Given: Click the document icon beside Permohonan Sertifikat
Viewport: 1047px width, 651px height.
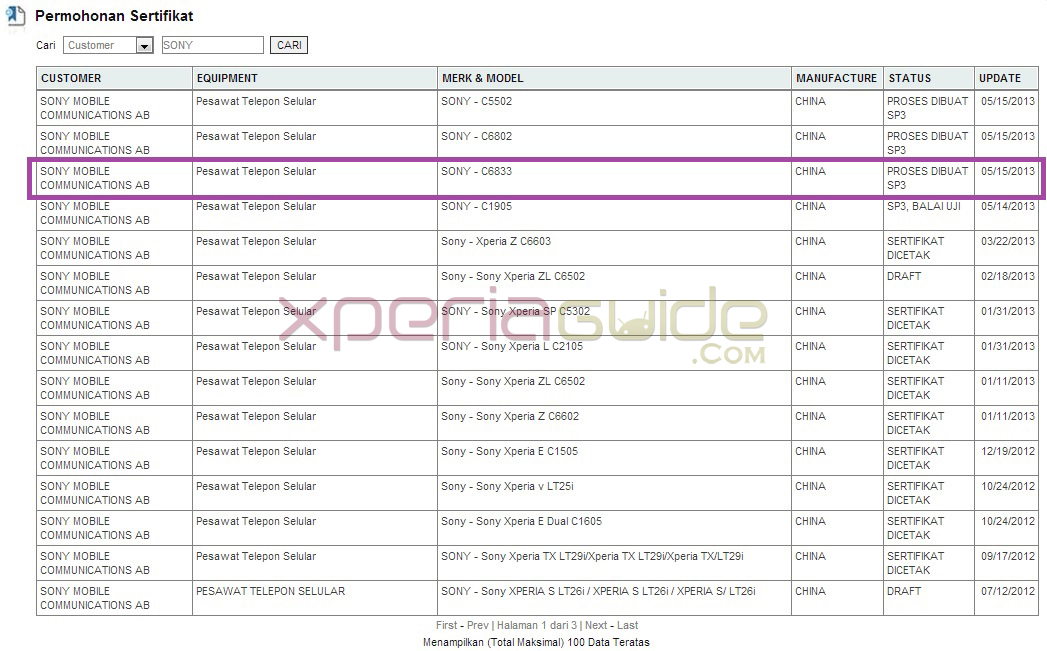Looking at the screenshot, I should 15,16.
